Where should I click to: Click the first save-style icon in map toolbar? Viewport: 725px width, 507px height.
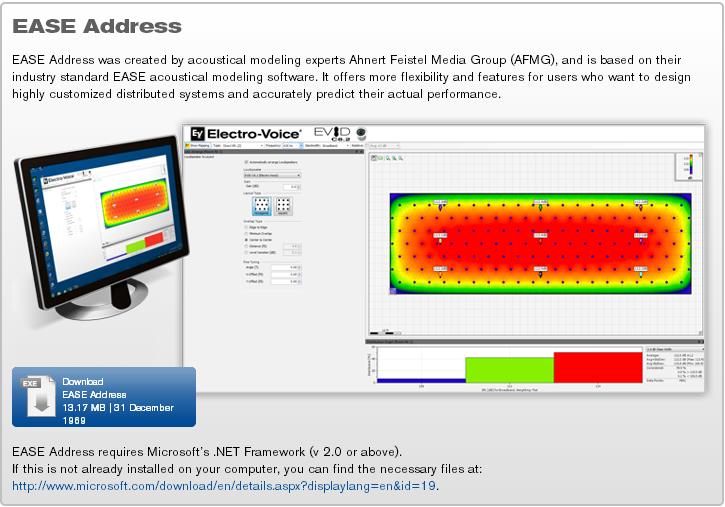pos(374,158)
